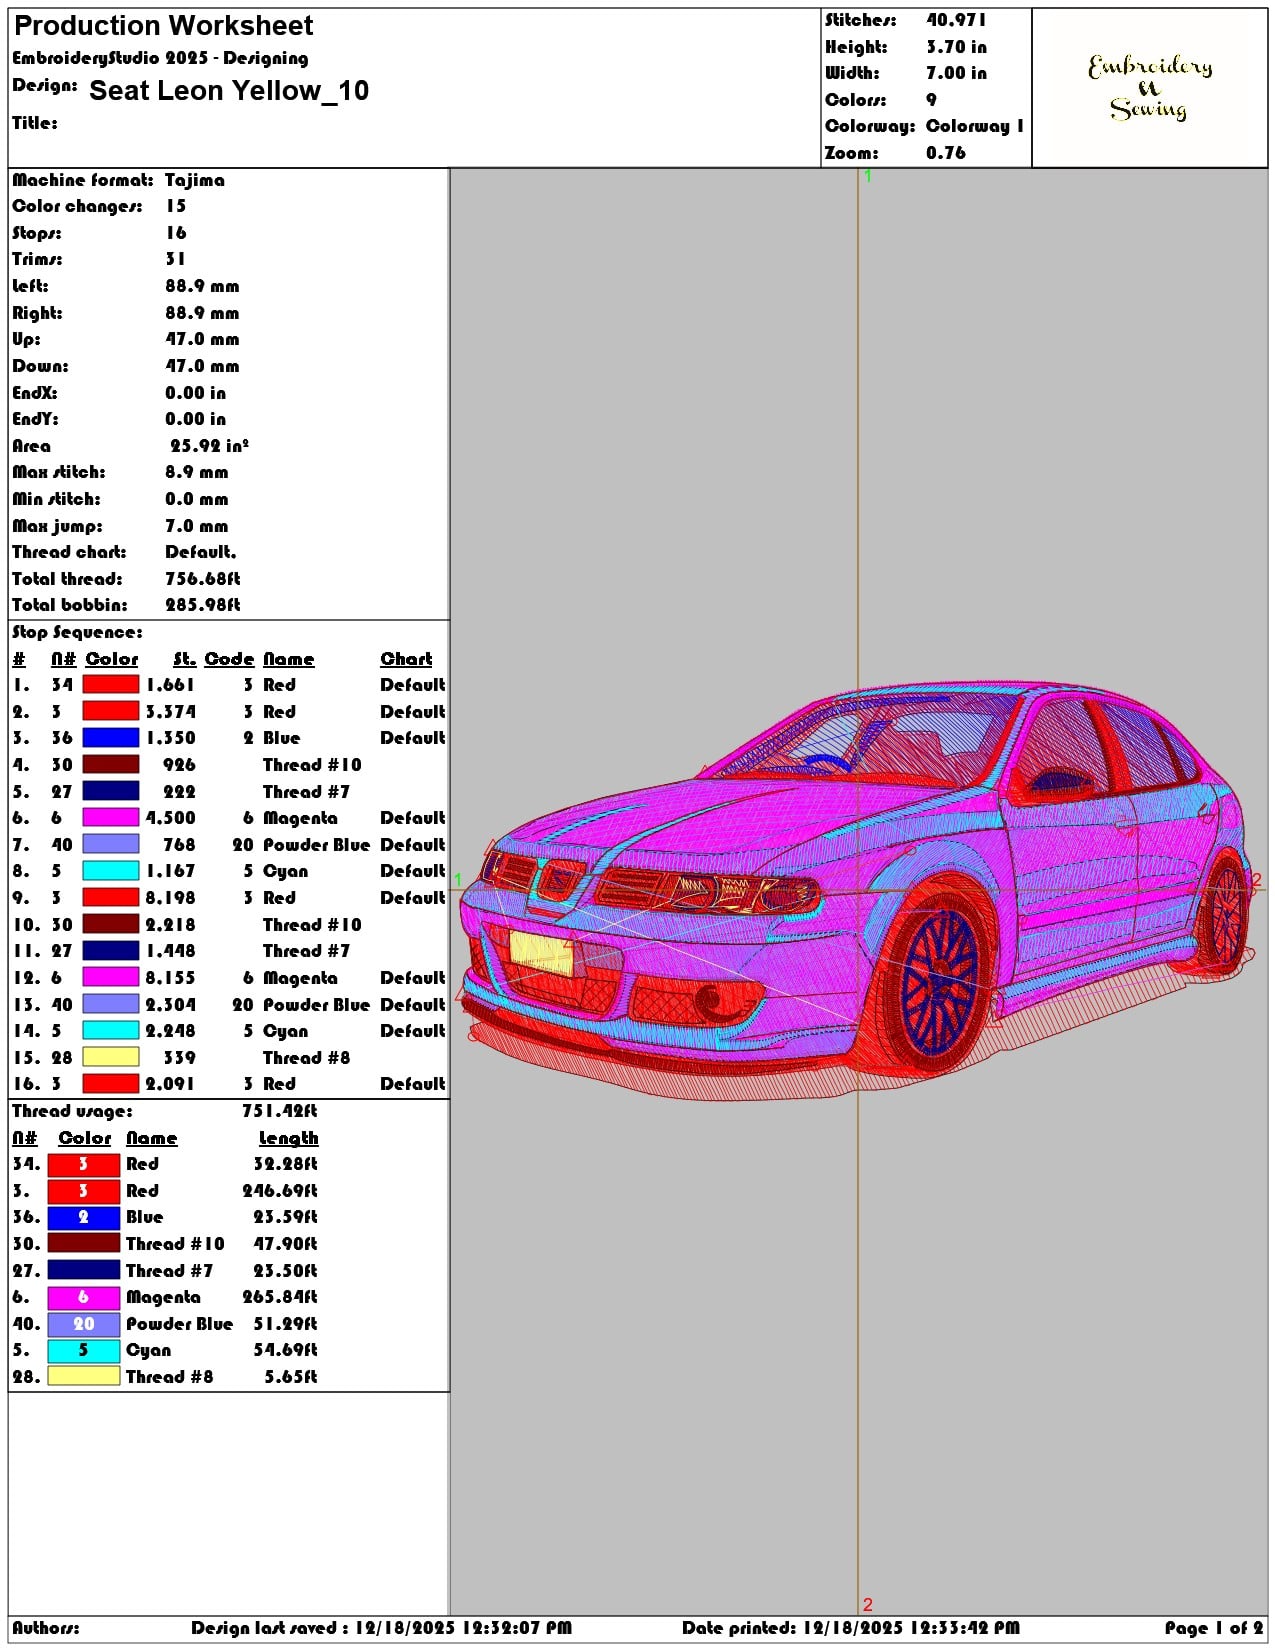
Task: Click the Max stitch value '8.9 mm'
Action: click(x=197, y=472)
